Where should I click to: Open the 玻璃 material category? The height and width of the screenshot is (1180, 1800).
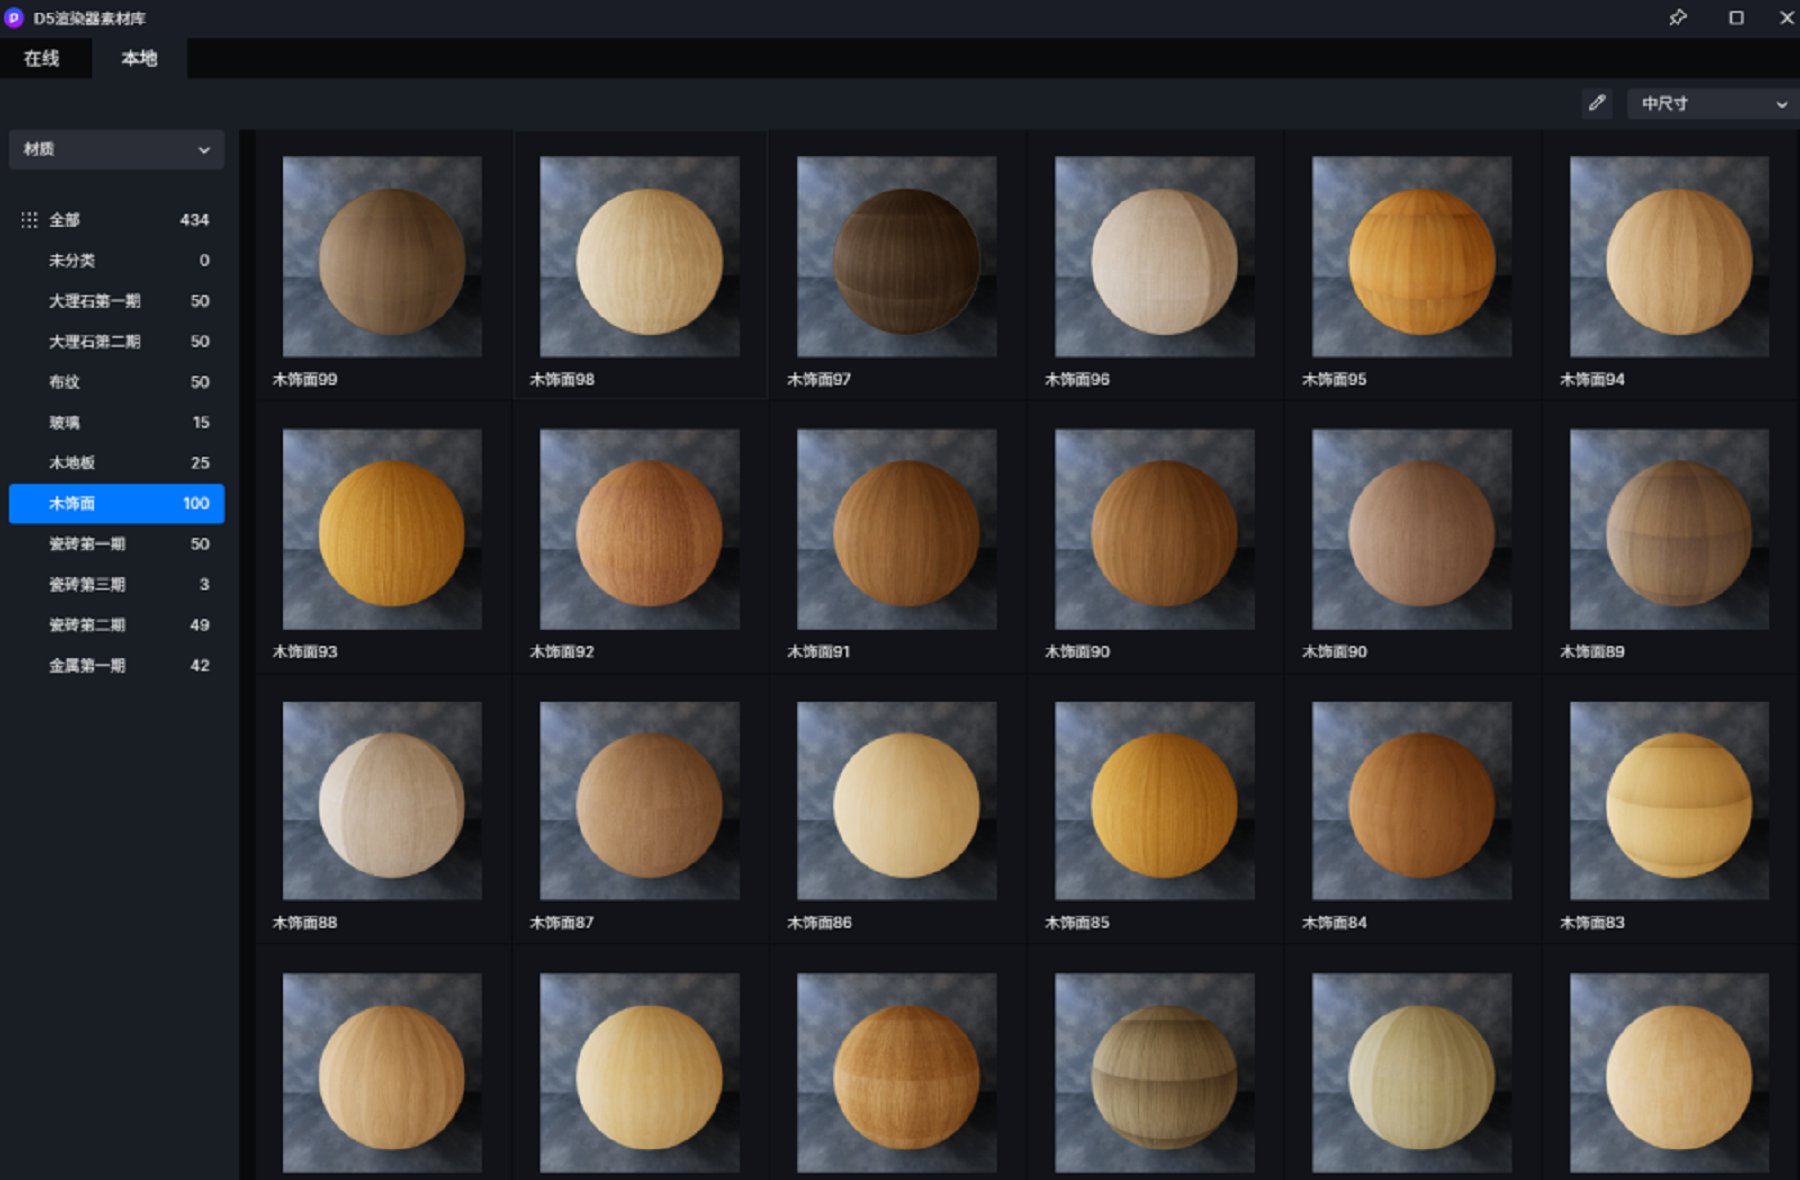pos(65,423)
